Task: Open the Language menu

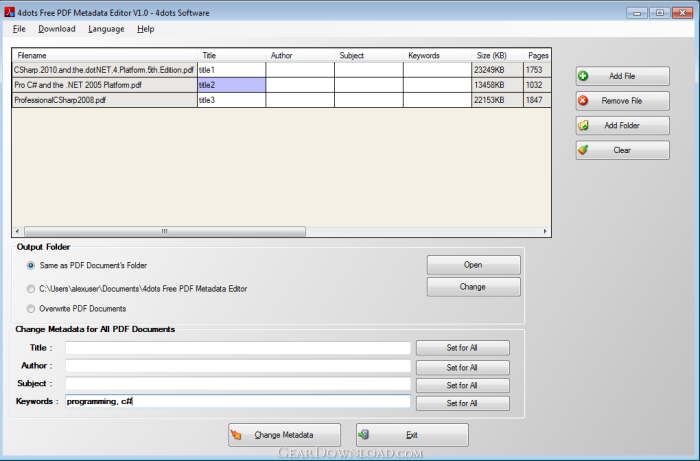Action: click(106, 29)
